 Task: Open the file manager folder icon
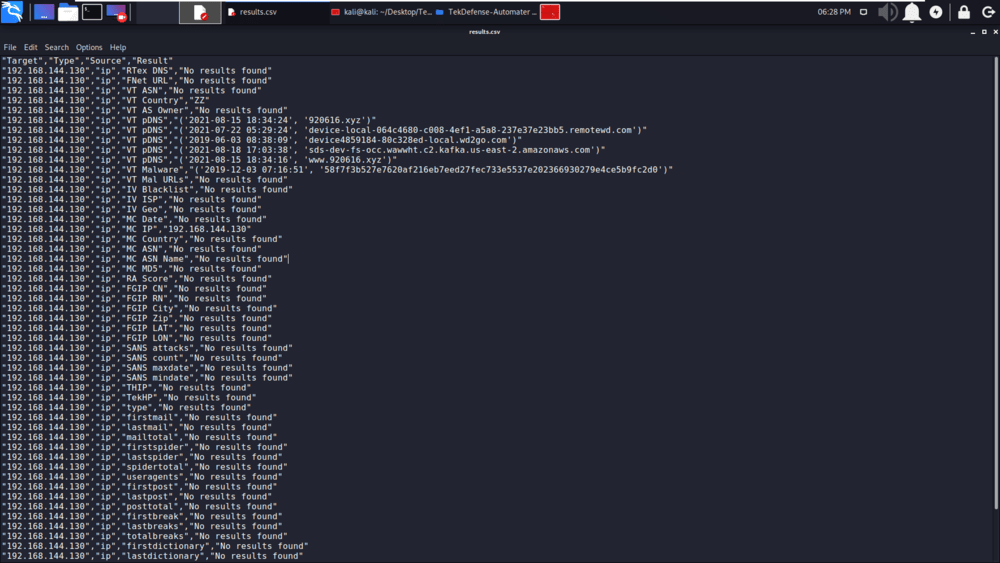[67, 12]
